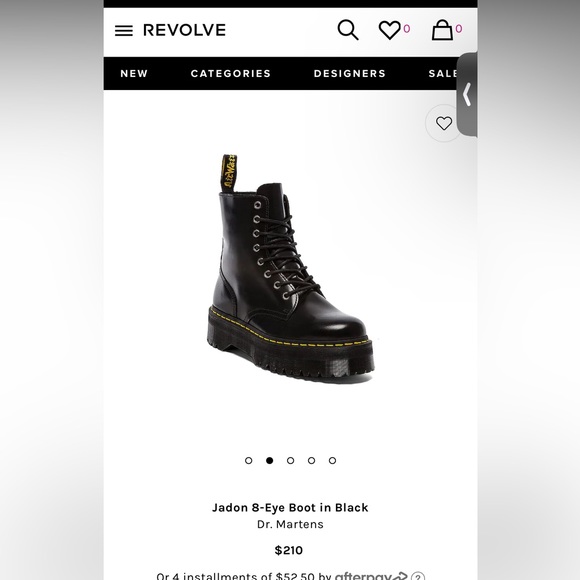The width and height of the screenshot is (580, 580).
Task: Open the shopping bag icon
Action: coord(442,30)
